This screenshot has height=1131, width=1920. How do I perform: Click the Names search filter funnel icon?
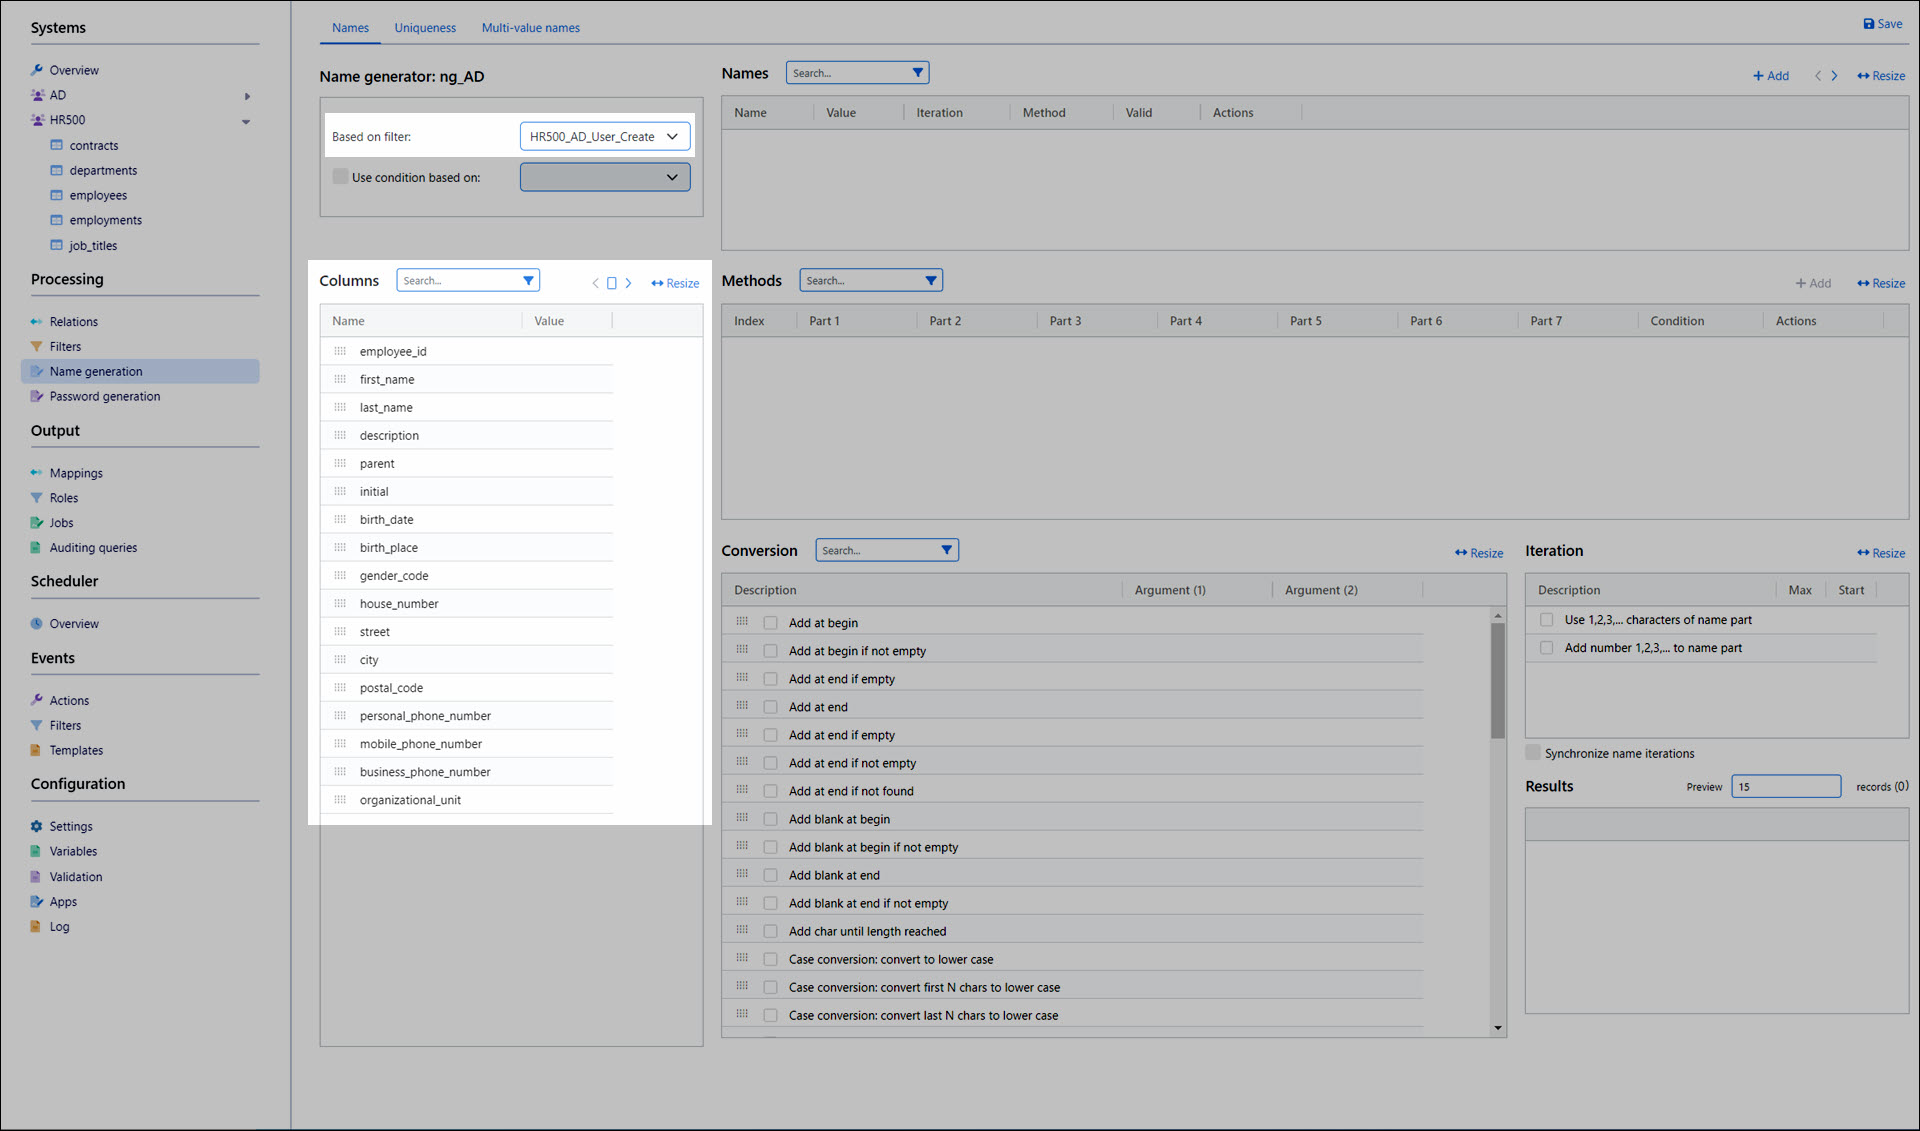[917, 73]
